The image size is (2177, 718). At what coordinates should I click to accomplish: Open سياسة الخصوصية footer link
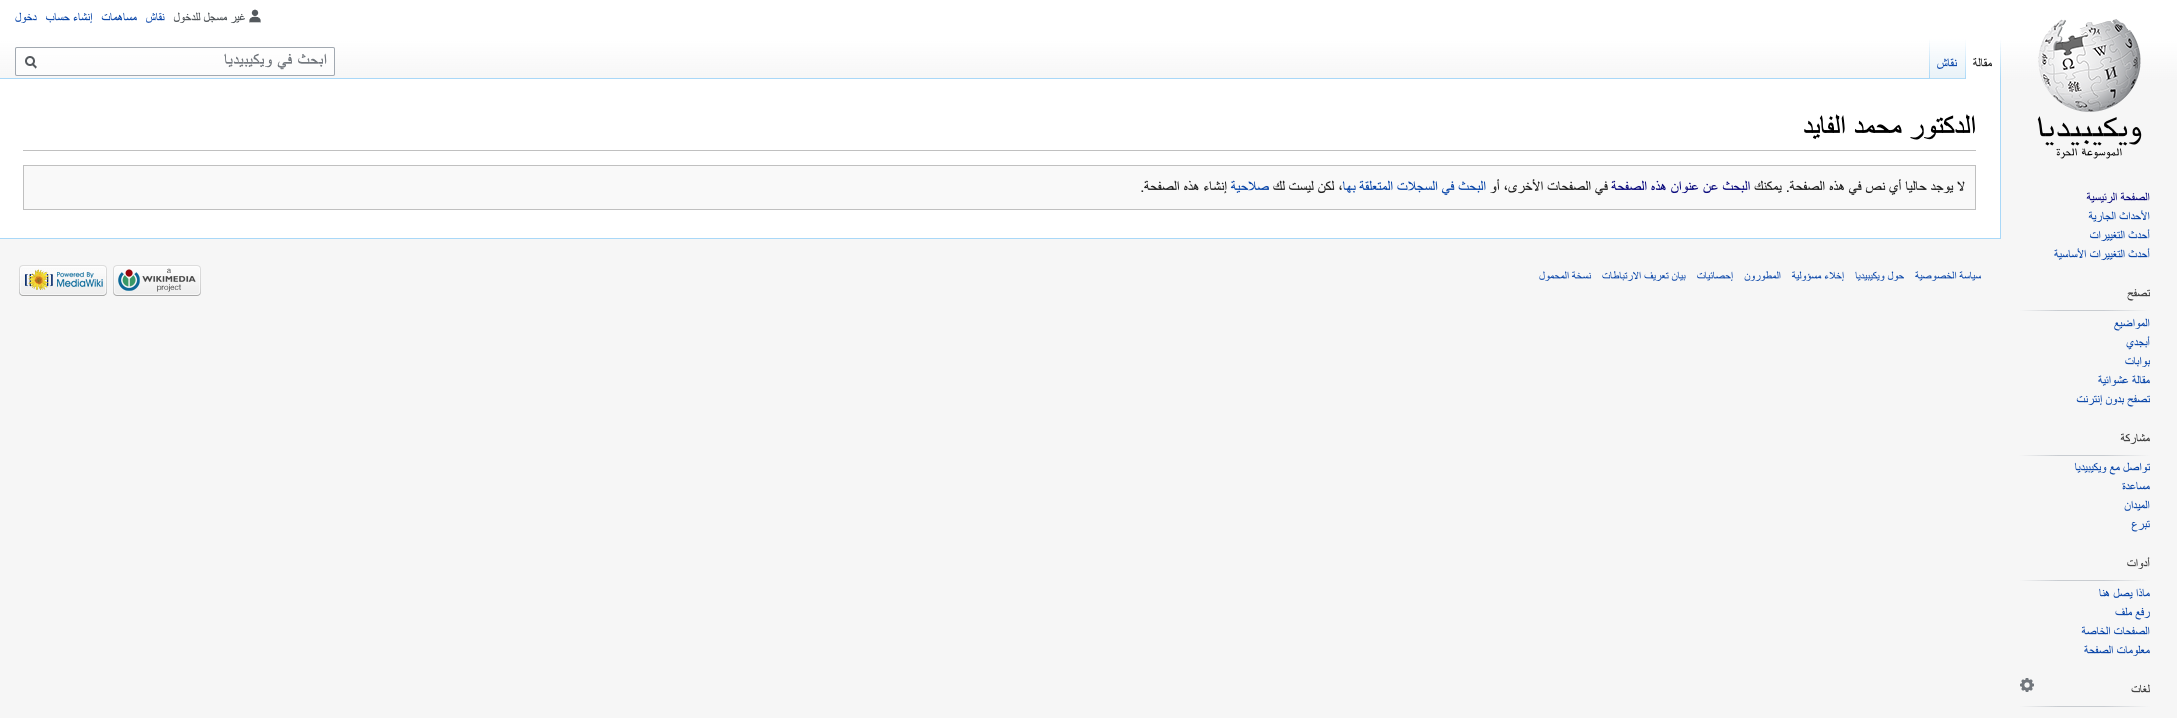coord(1947,276)
